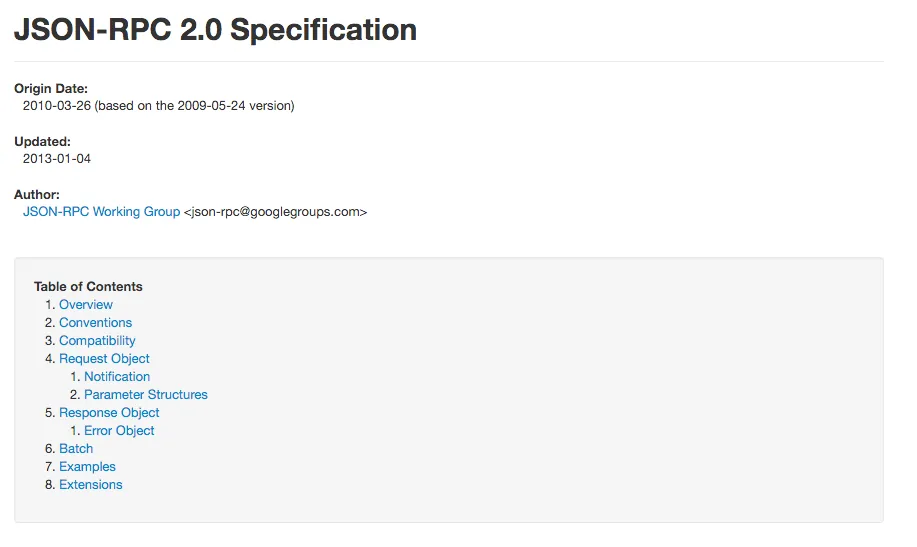This screenshot has width=917, height=547.
Task: Jump to the Conventions section
Action: (x=95, y=323)
